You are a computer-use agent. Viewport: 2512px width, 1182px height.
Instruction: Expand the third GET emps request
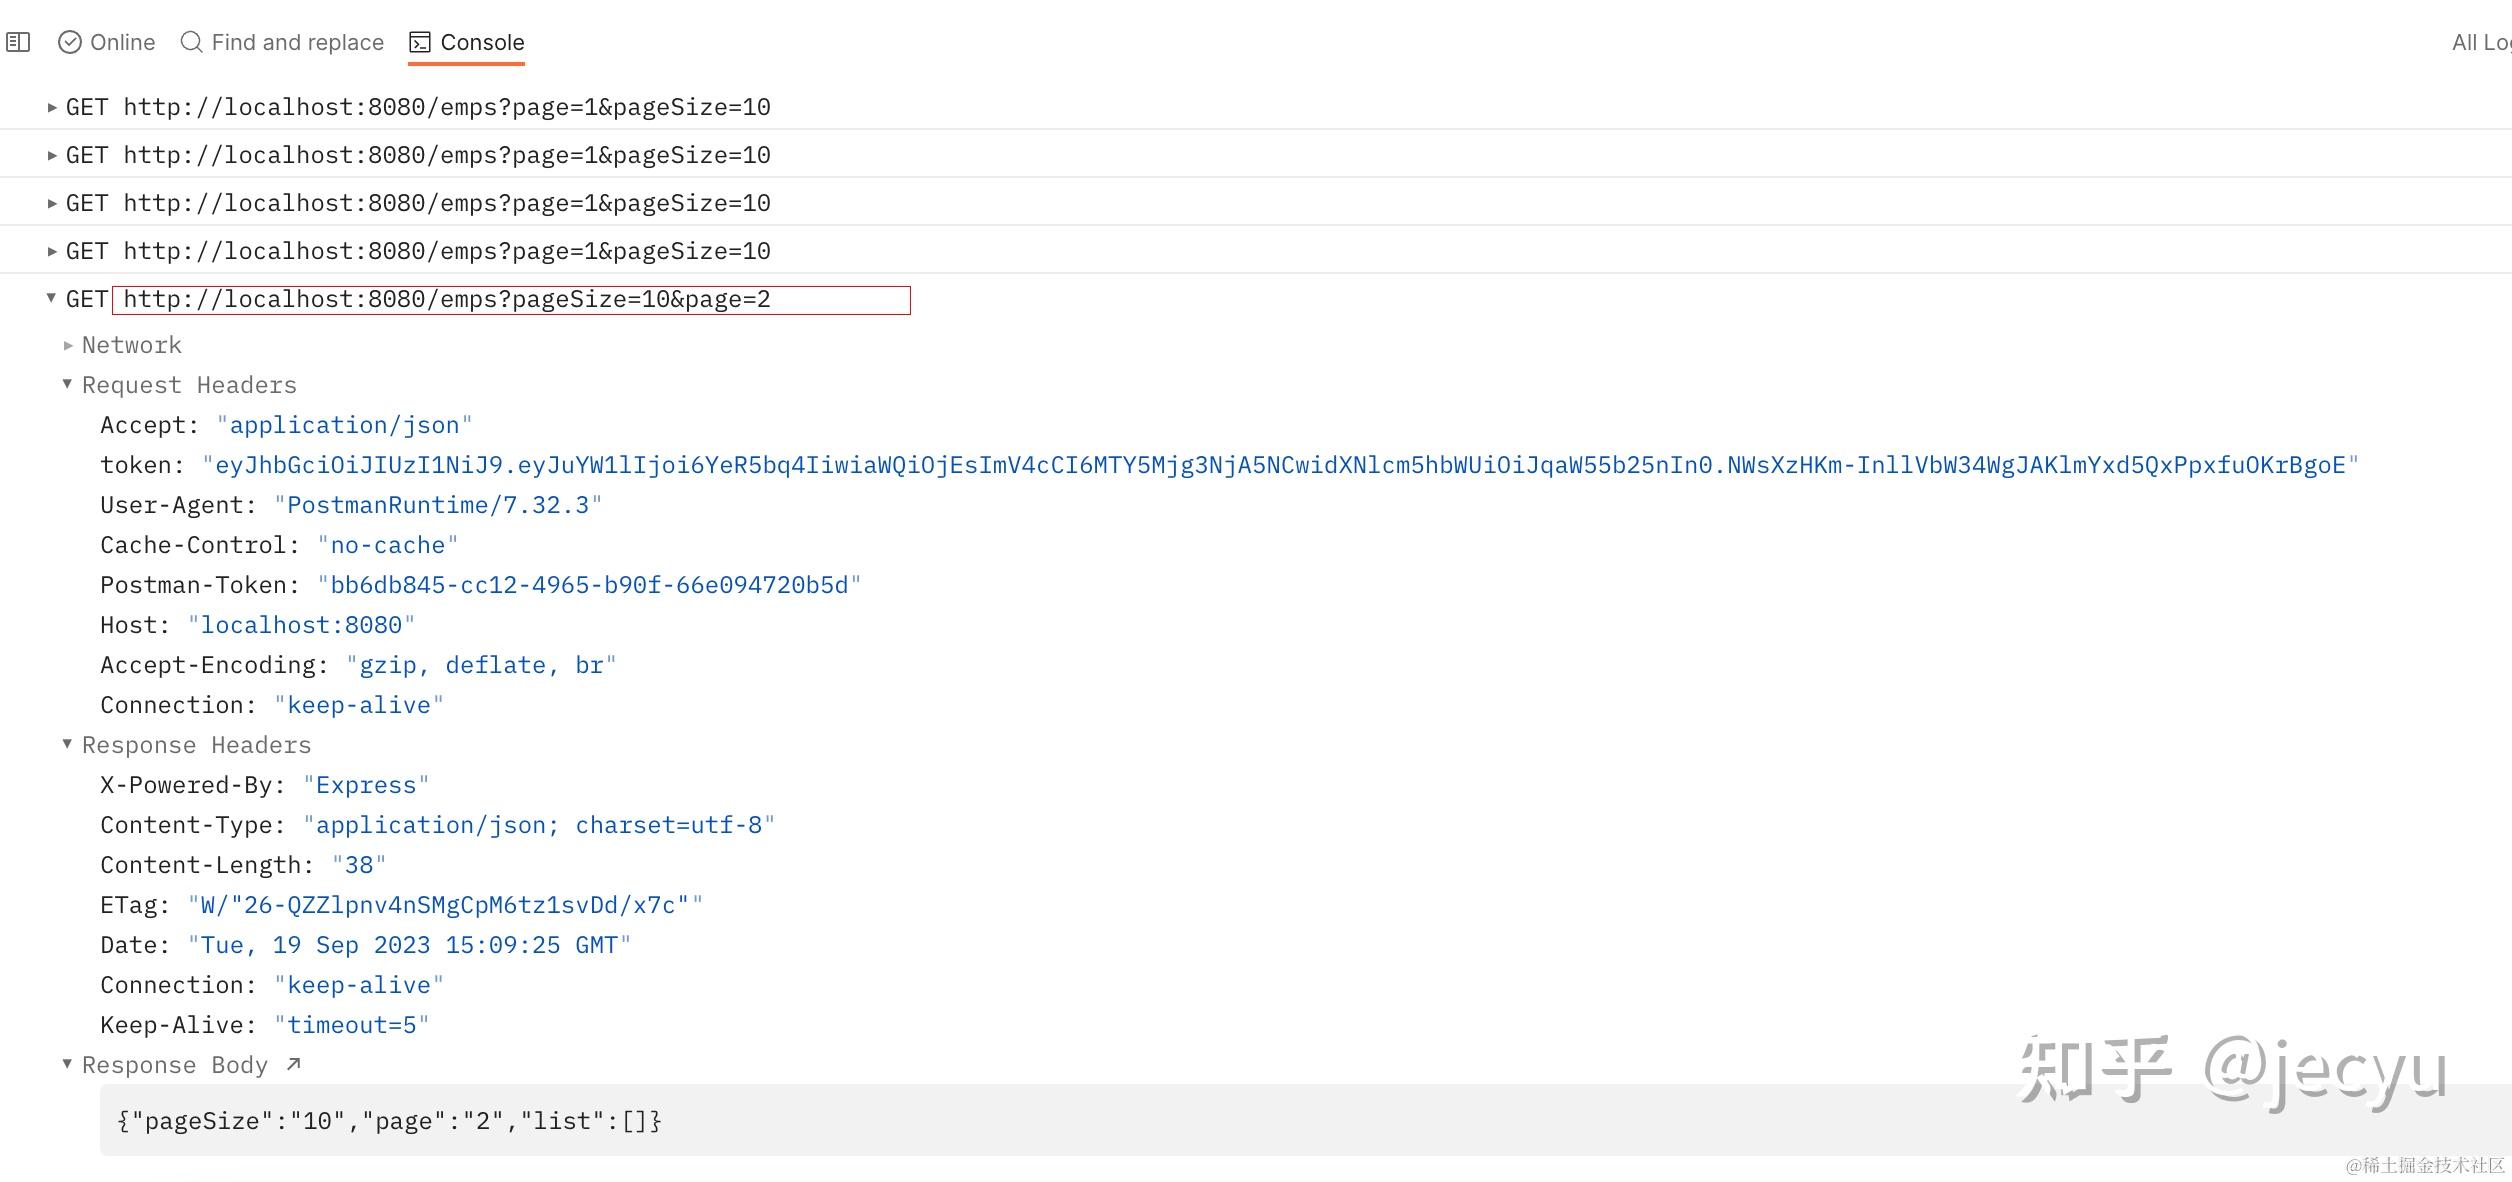pos(52,203)
